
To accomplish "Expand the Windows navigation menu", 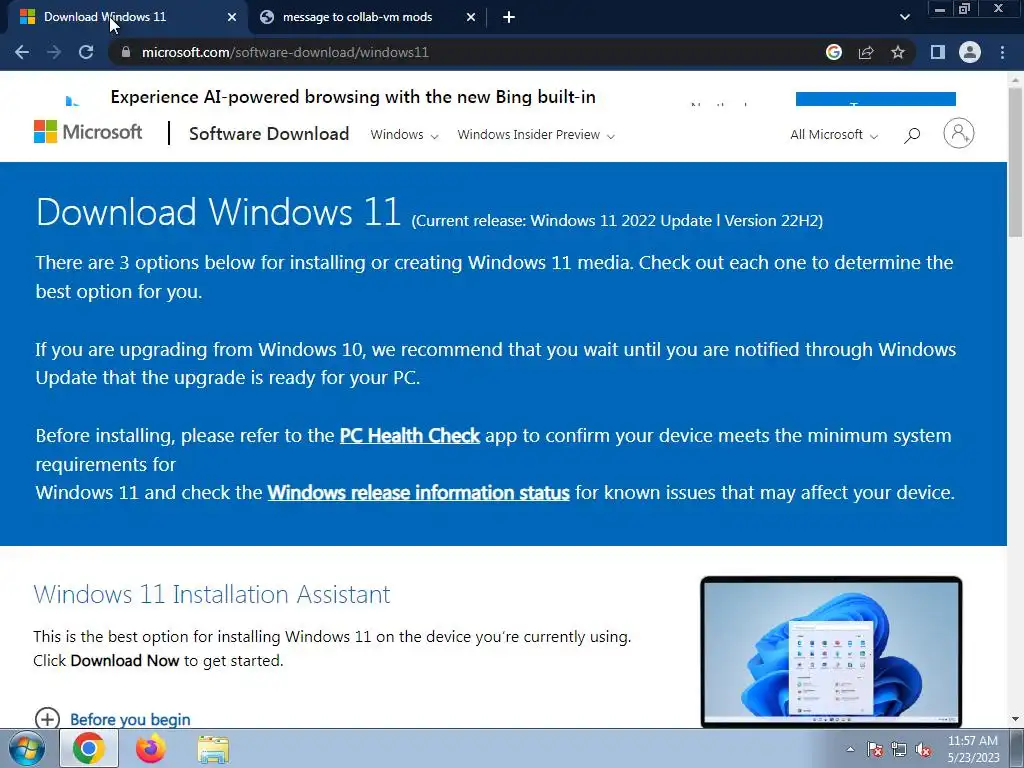I will click(x=404, y=135).
